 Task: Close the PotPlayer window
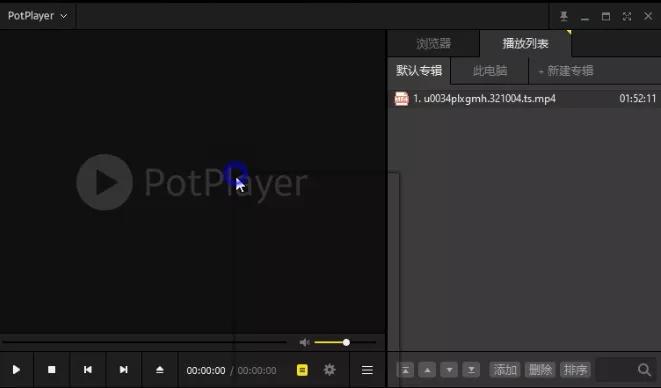(648, 16)
